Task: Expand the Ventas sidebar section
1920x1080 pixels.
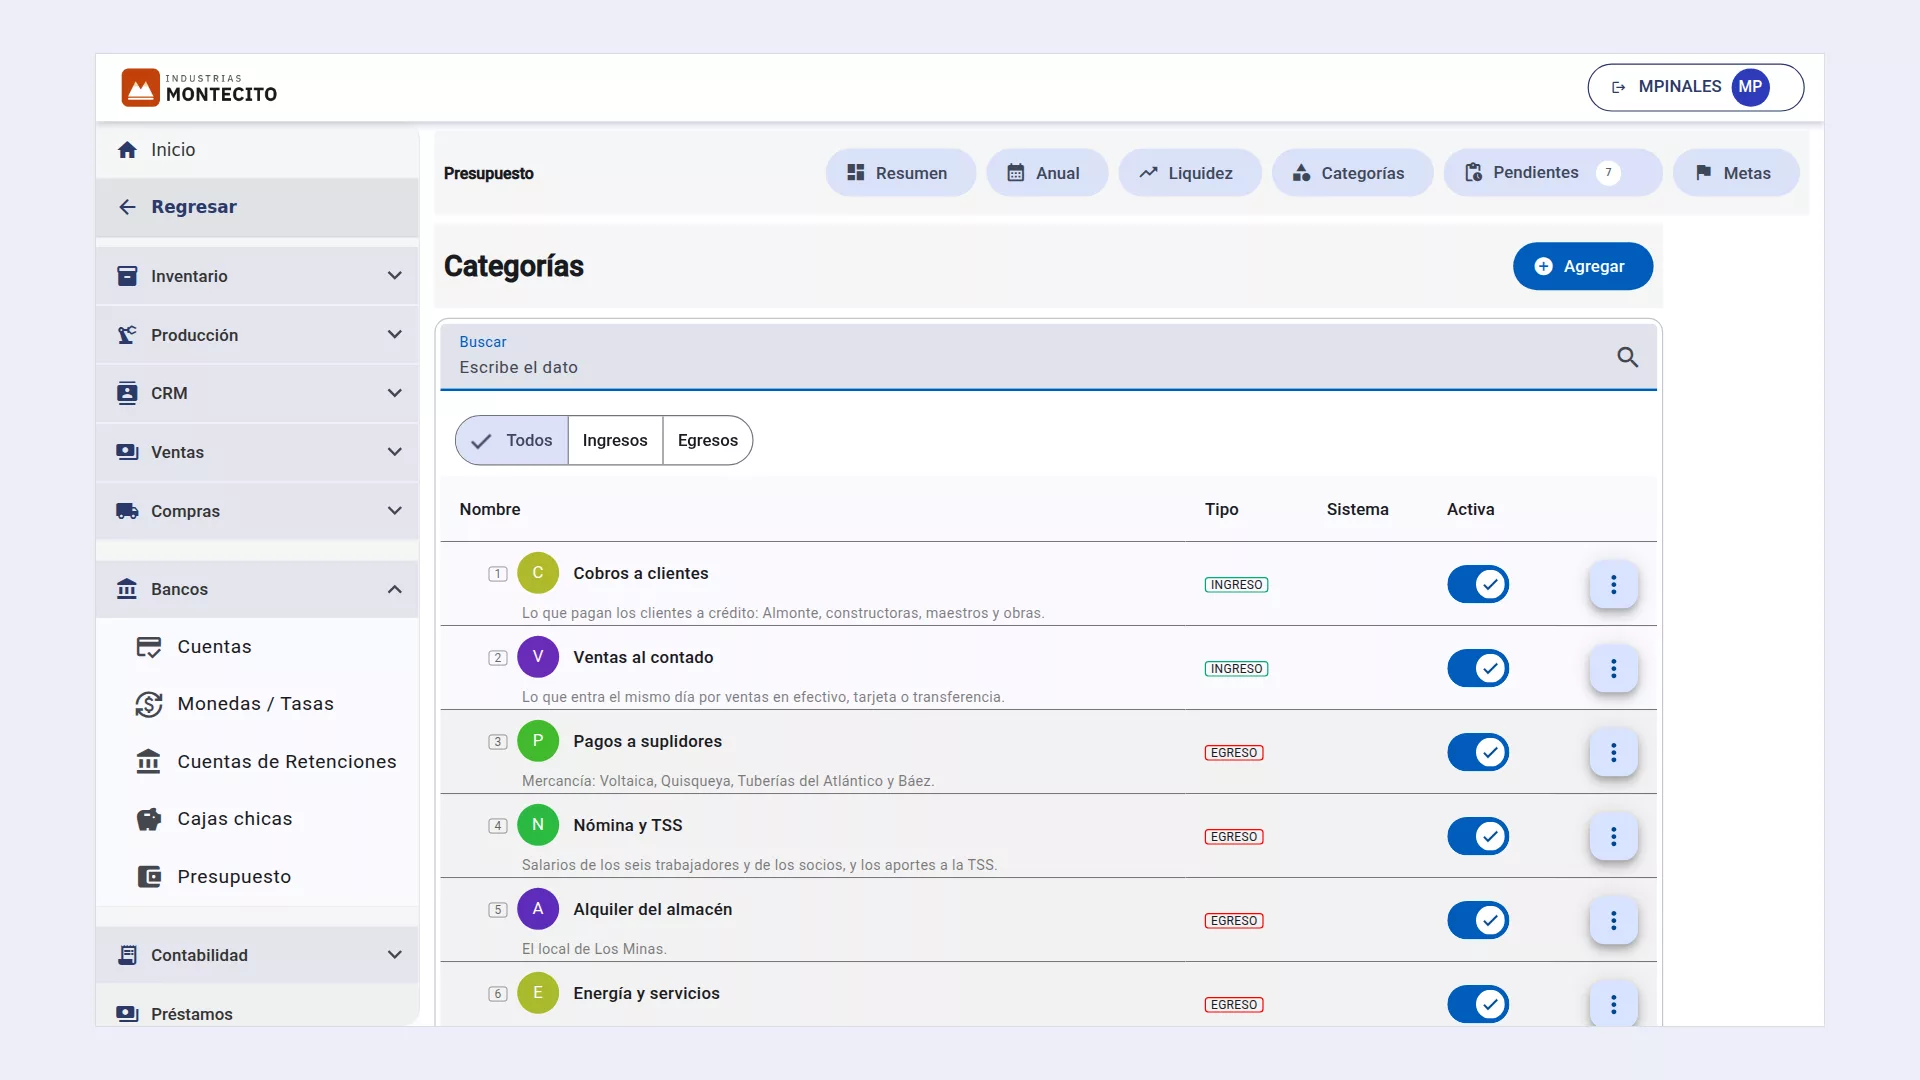Action: point(257,452)
